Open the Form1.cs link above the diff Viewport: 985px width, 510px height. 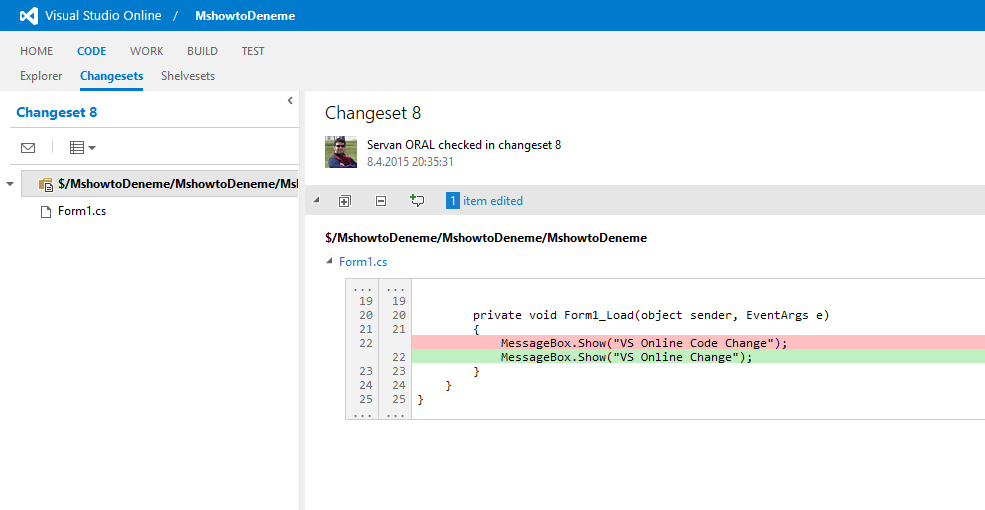pyautogui.click(x=363, y=262)
